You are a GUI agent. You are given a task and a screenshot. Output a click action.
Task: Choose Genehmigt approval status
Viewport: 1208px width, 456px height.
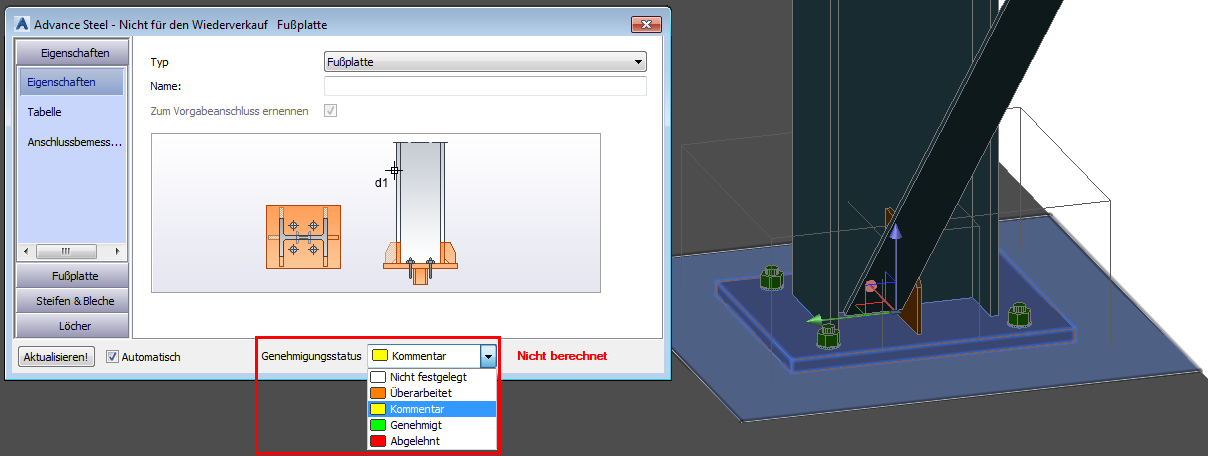pos(432,425)
